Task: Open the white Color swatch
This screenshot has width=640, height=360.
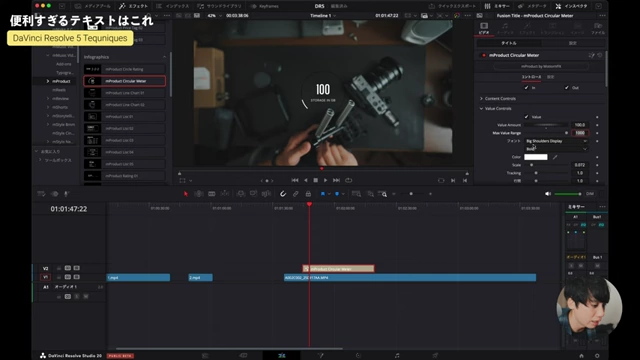Action: point(536,157)
